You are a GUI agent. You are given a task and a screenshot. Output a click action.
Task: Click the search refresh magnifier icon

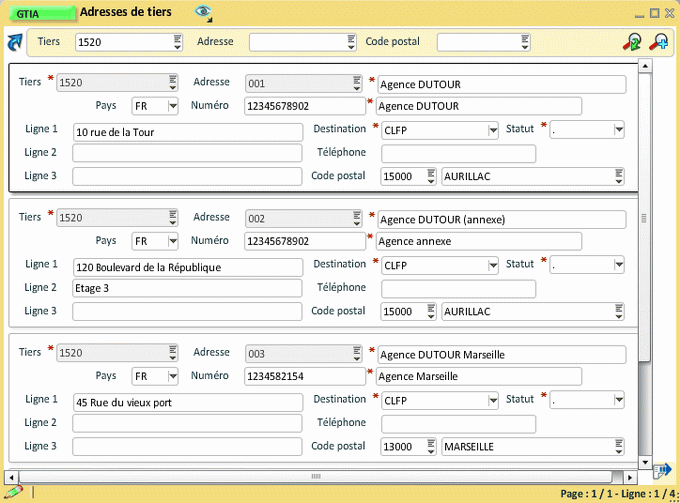coord(632,42)
